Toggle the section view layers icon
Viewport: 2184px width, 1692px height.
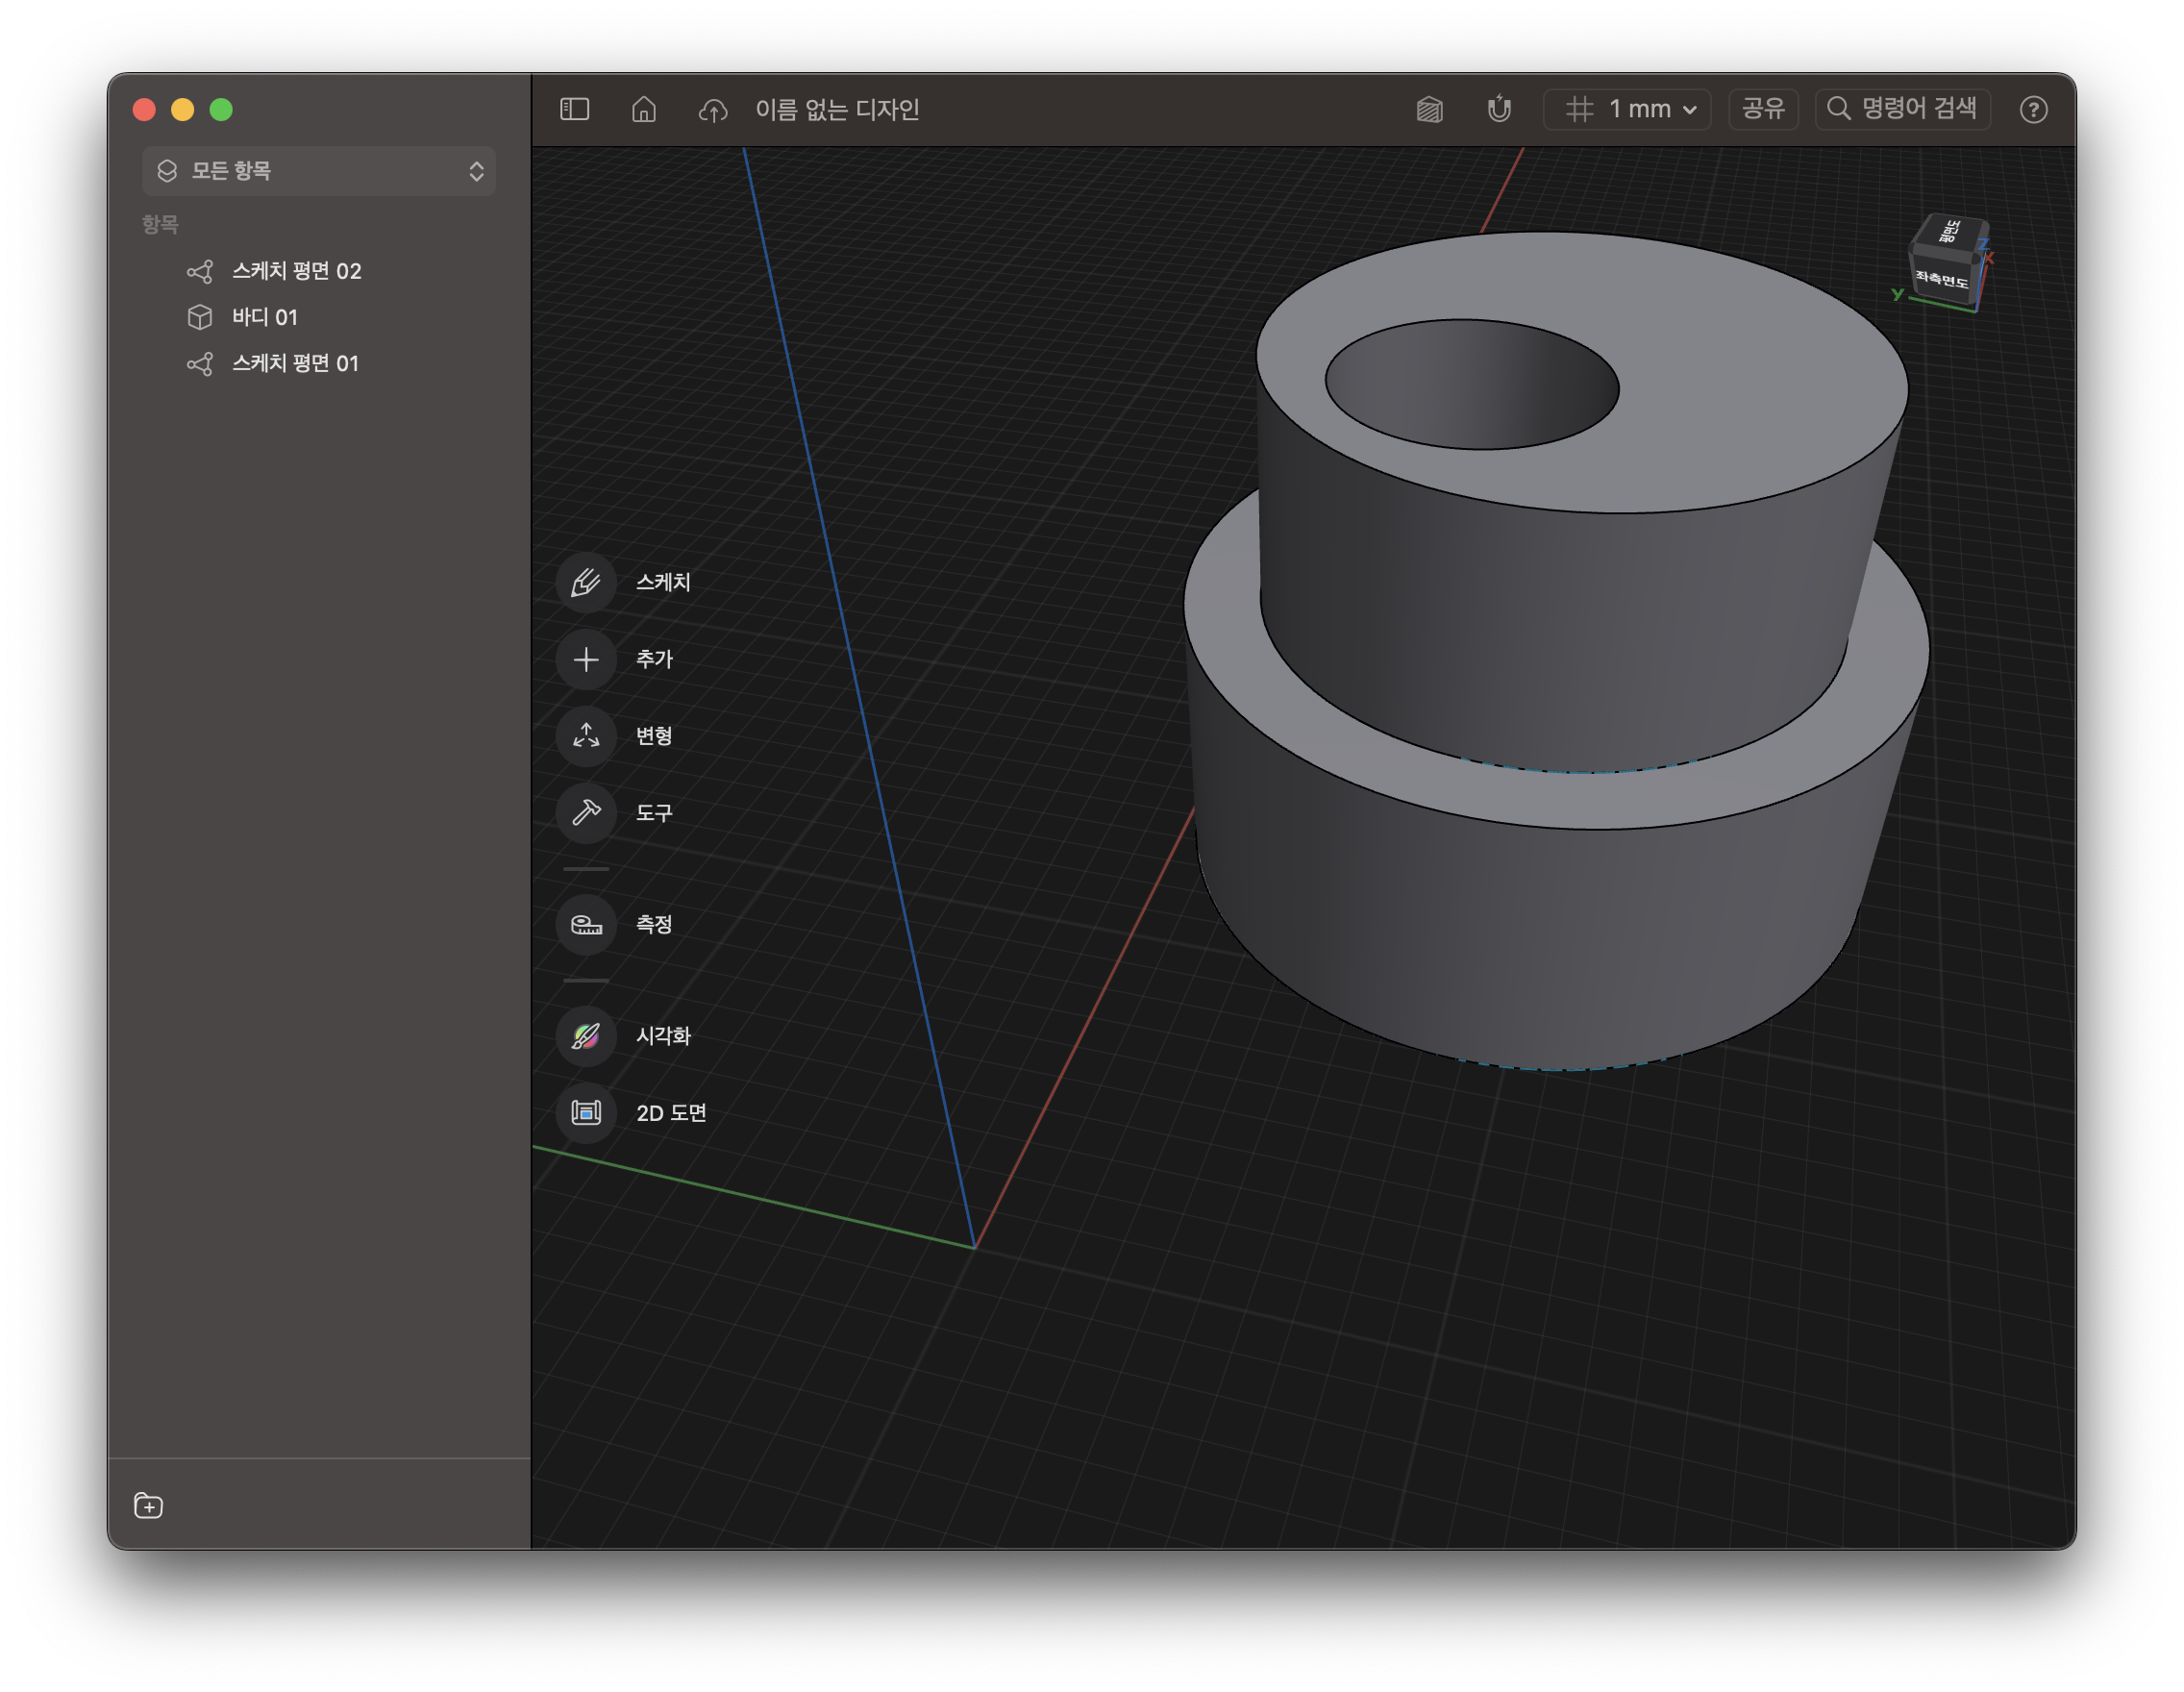tap(1429, 109)
